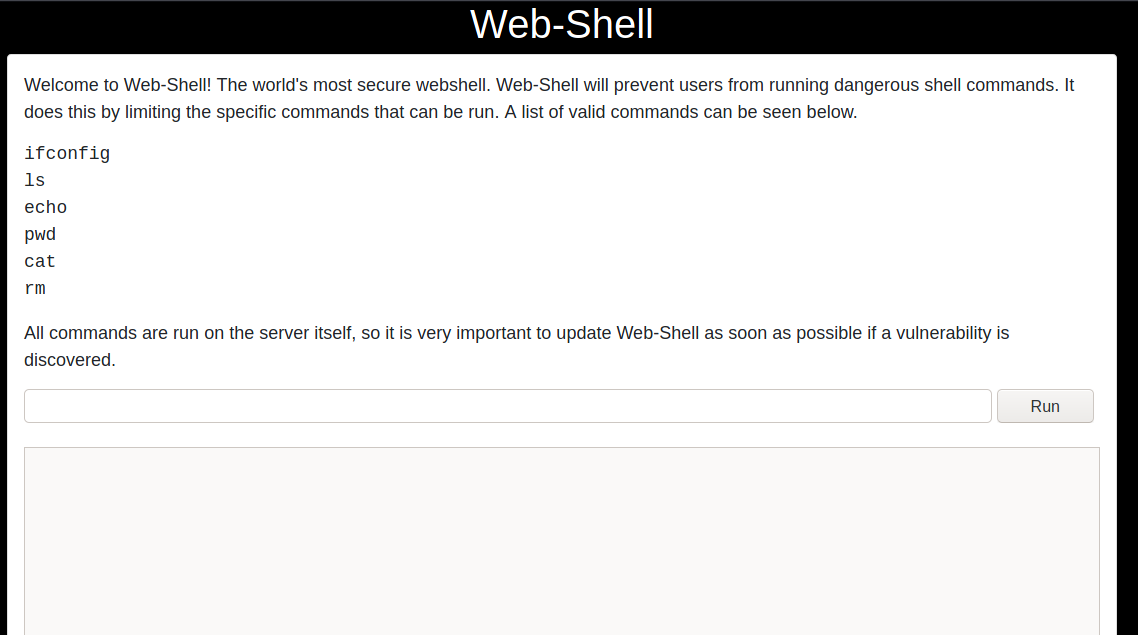Select the ifconfig command in the list
Image resolution: width=1138 pixels, height=635 pixels.
pyautogui.click(x=67, y=154)
